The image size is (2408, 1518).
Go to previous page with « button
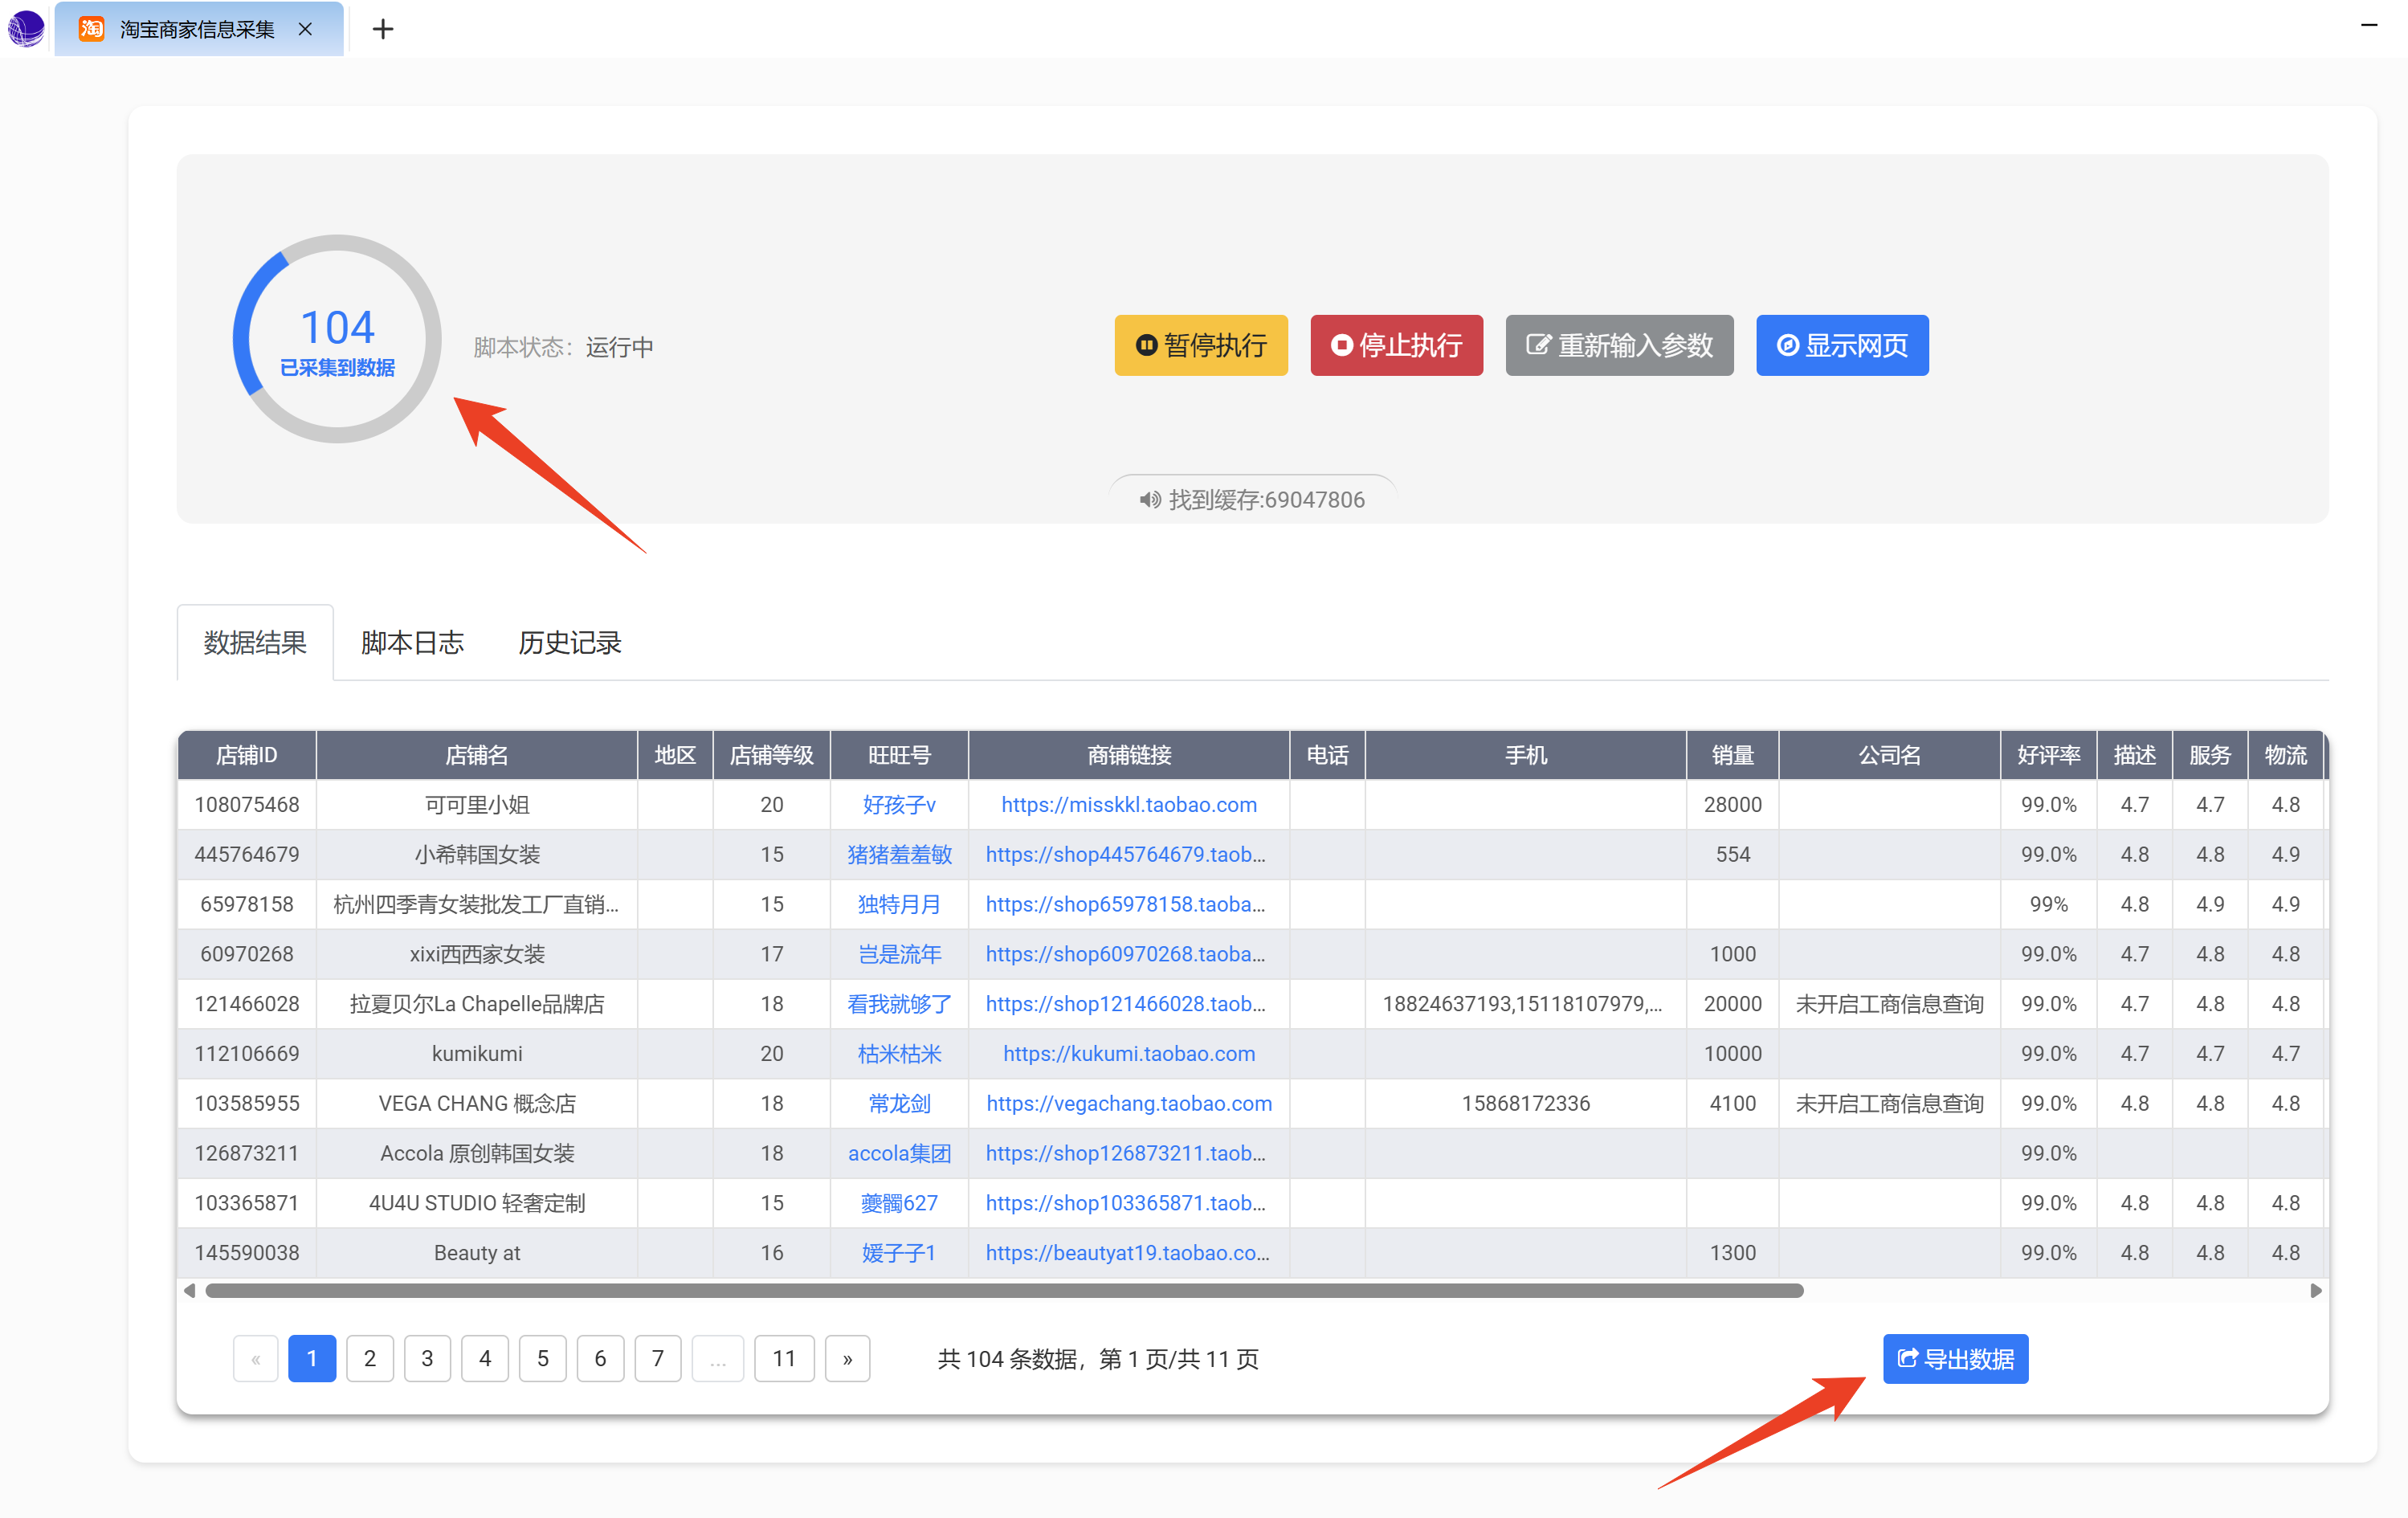click(x=256, y=1359)
